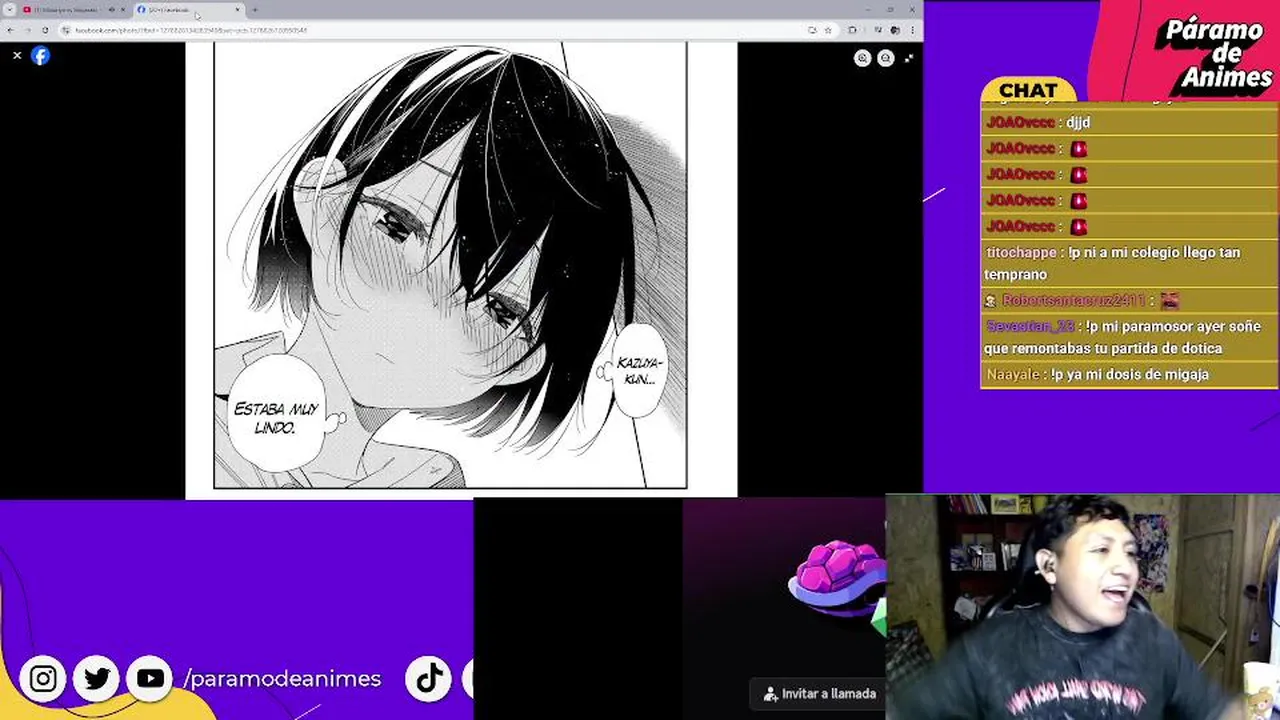Click the pink turtle shell avatar
The image size is (1280, 720).
pyautogui.click(x=838, y=578)
